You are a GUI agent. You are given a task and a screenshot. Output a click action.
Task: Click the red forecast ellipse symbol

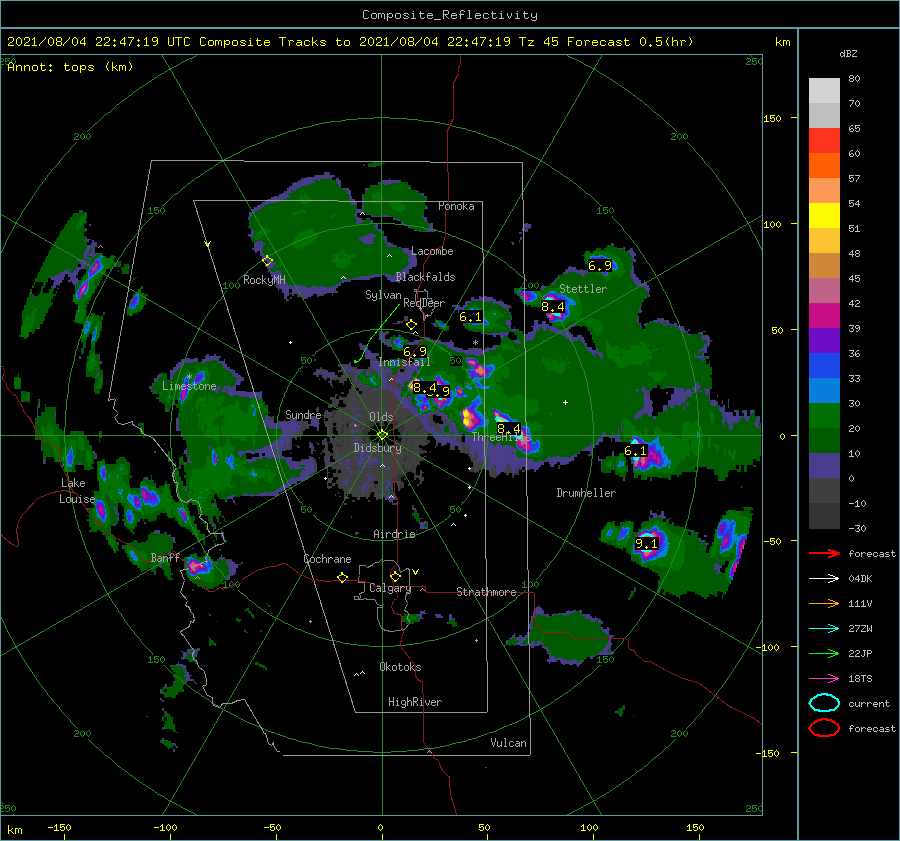pos(824,728)
